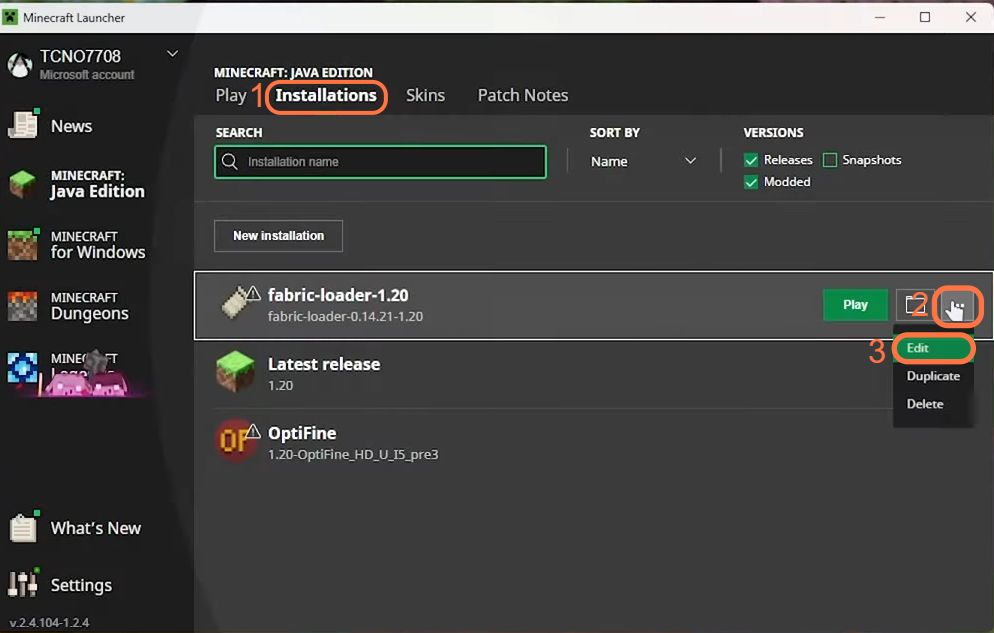
Task: Open the Sort By Name dropdown
Action: pos(643,162)
